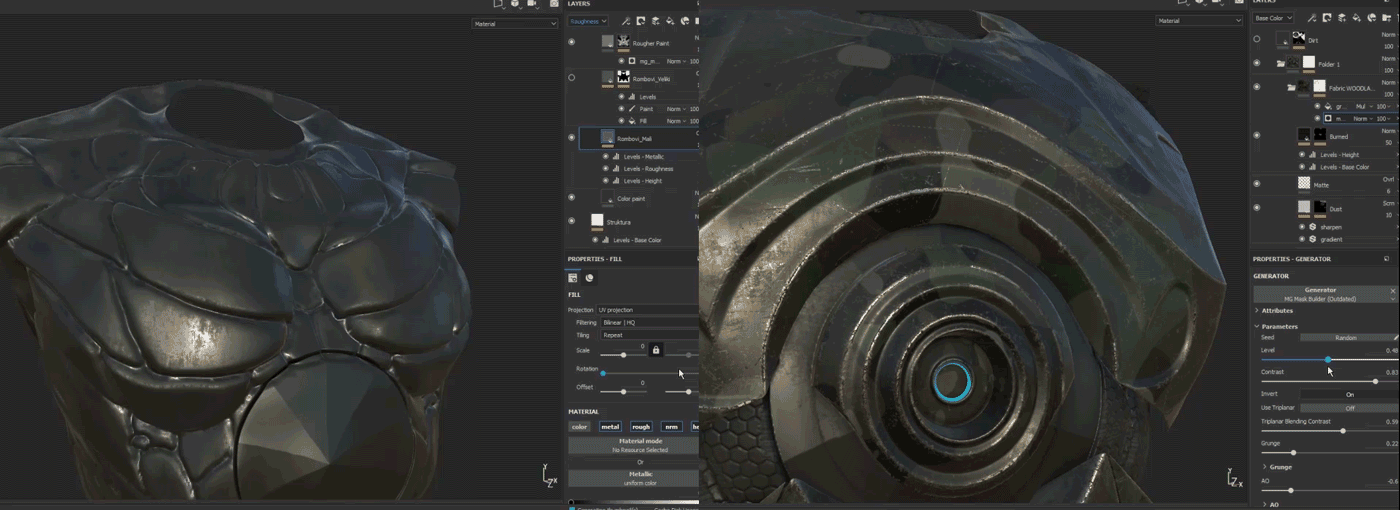This screenshot has width=1400, height=510.
Task: Toggle the color material channel
Action: point(580,427)
